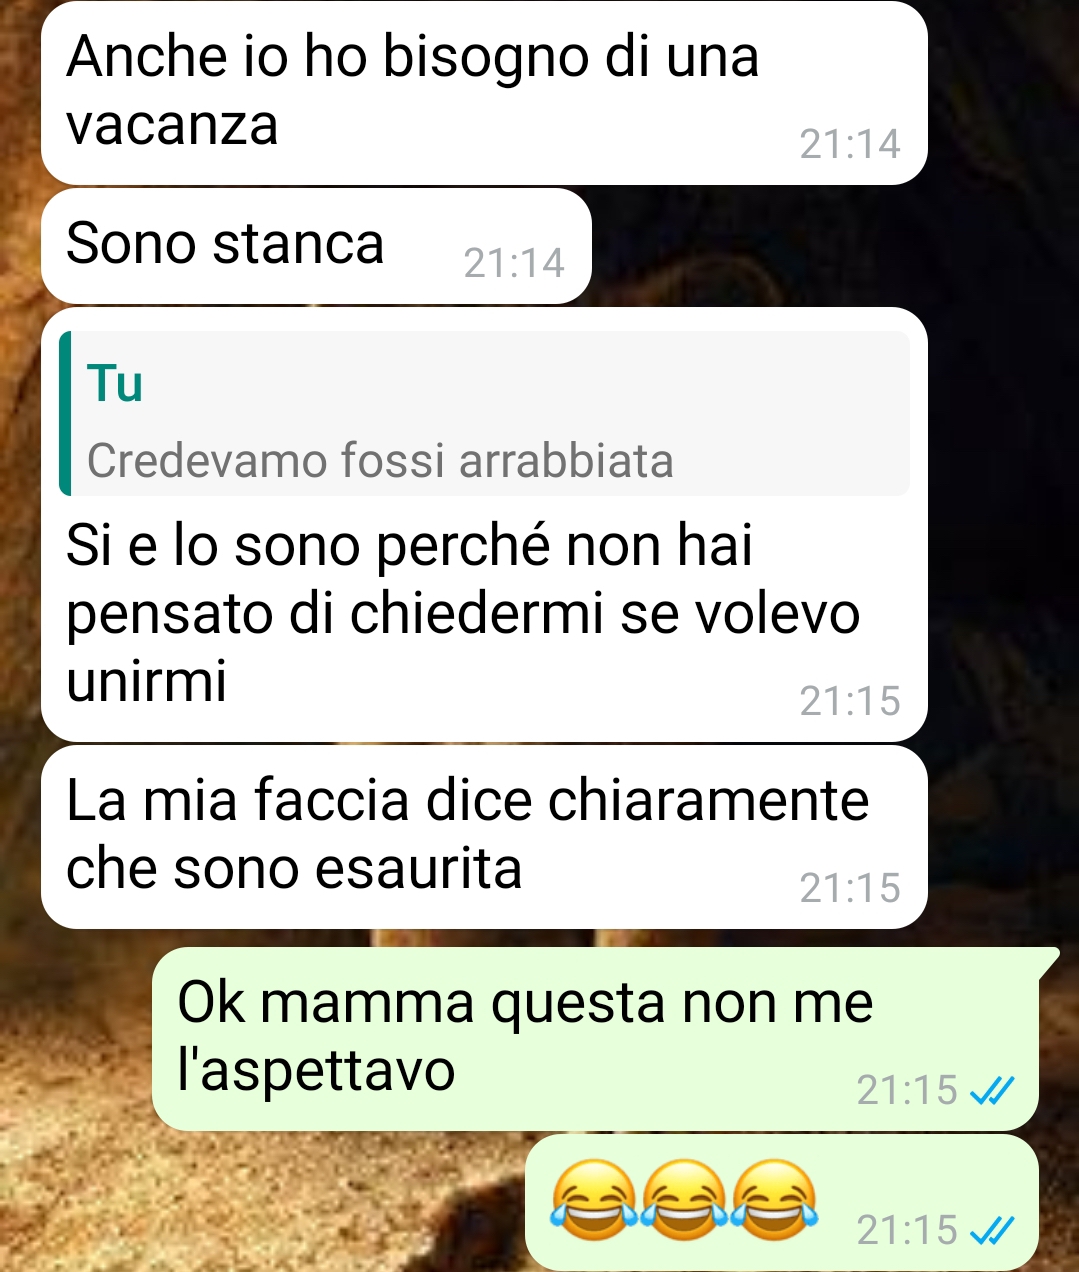Tap the green bar of the quoted reply

[65, 413]
